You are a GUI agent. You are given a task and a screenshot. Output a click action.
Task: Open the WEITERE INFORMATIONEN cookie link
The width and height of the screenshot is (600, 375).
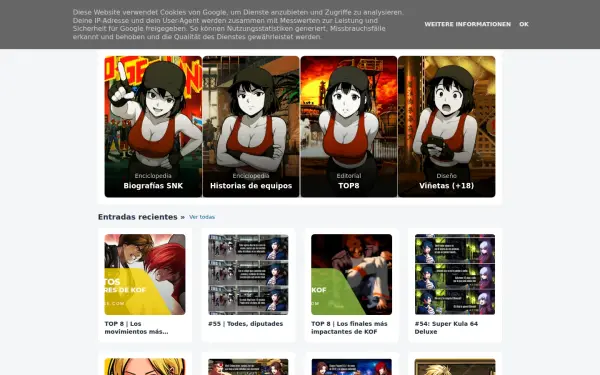(x=467, y=24)
